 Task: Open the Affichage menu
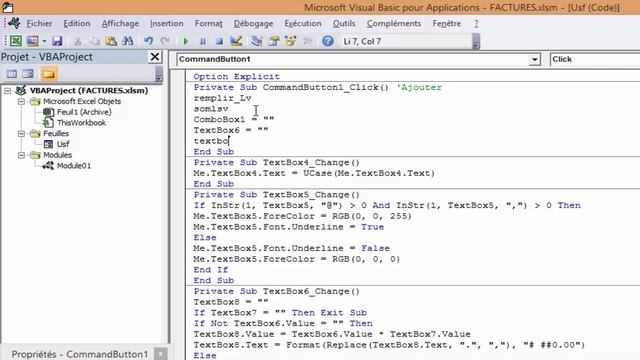click(120, 24)
